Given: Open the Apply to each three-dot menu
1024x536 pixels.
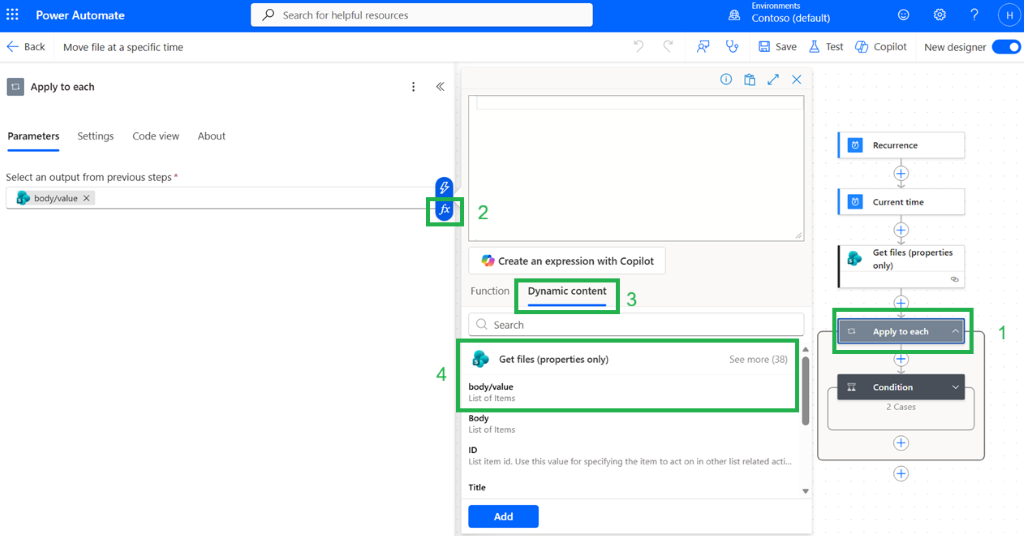Looking at the screenshot, I should coord(413,87).
